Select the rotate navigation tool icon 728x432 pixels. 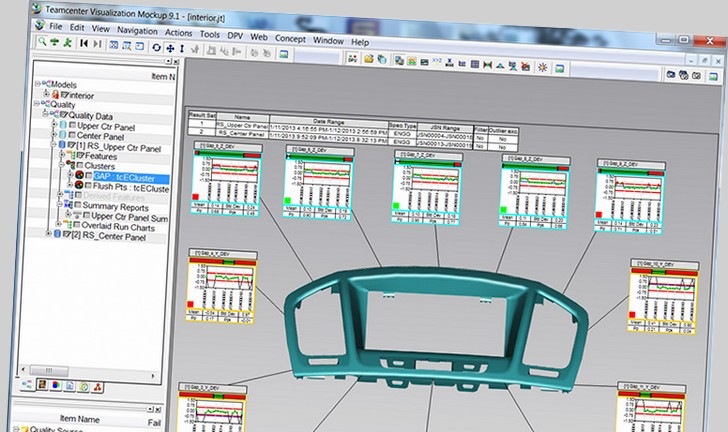coord(156,47)
